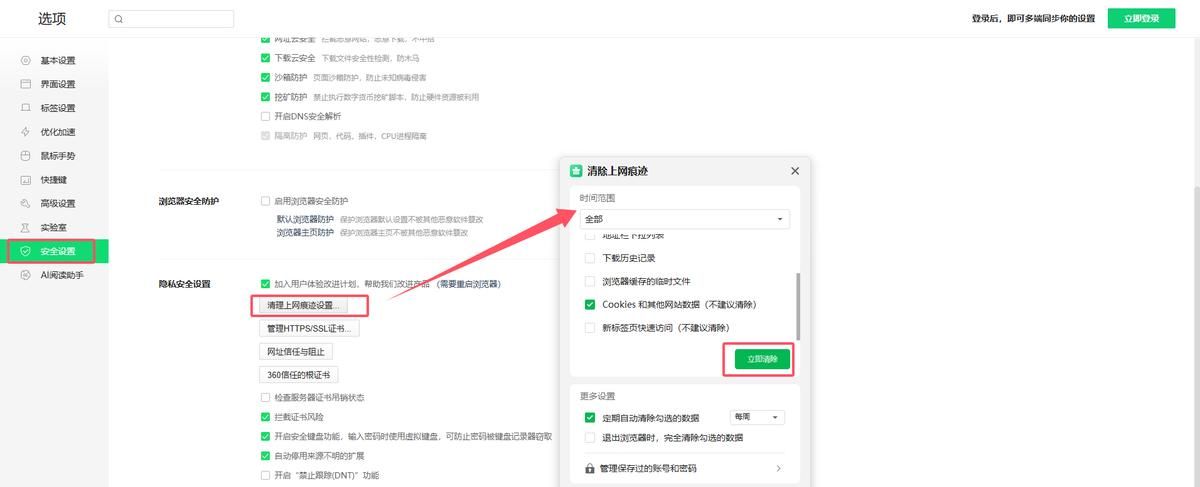Open 鼠标手势 in the sidebar
This screenshot has width=1200, height=487.
57,156
